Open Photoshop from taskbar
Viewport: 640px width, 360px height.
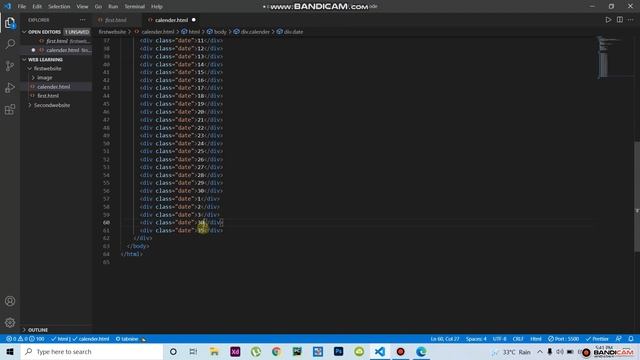point(338,351)
